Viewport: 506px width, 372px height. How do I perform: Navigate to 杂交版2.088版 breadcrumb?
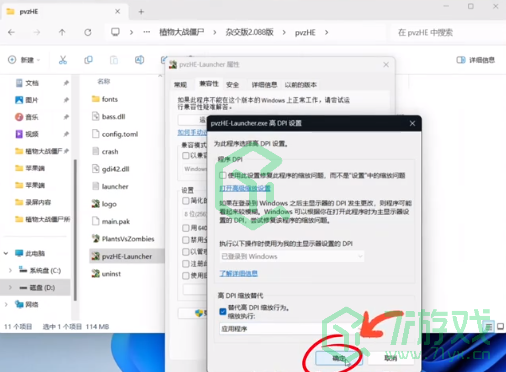pyautogui.click(x=249, y=32)
